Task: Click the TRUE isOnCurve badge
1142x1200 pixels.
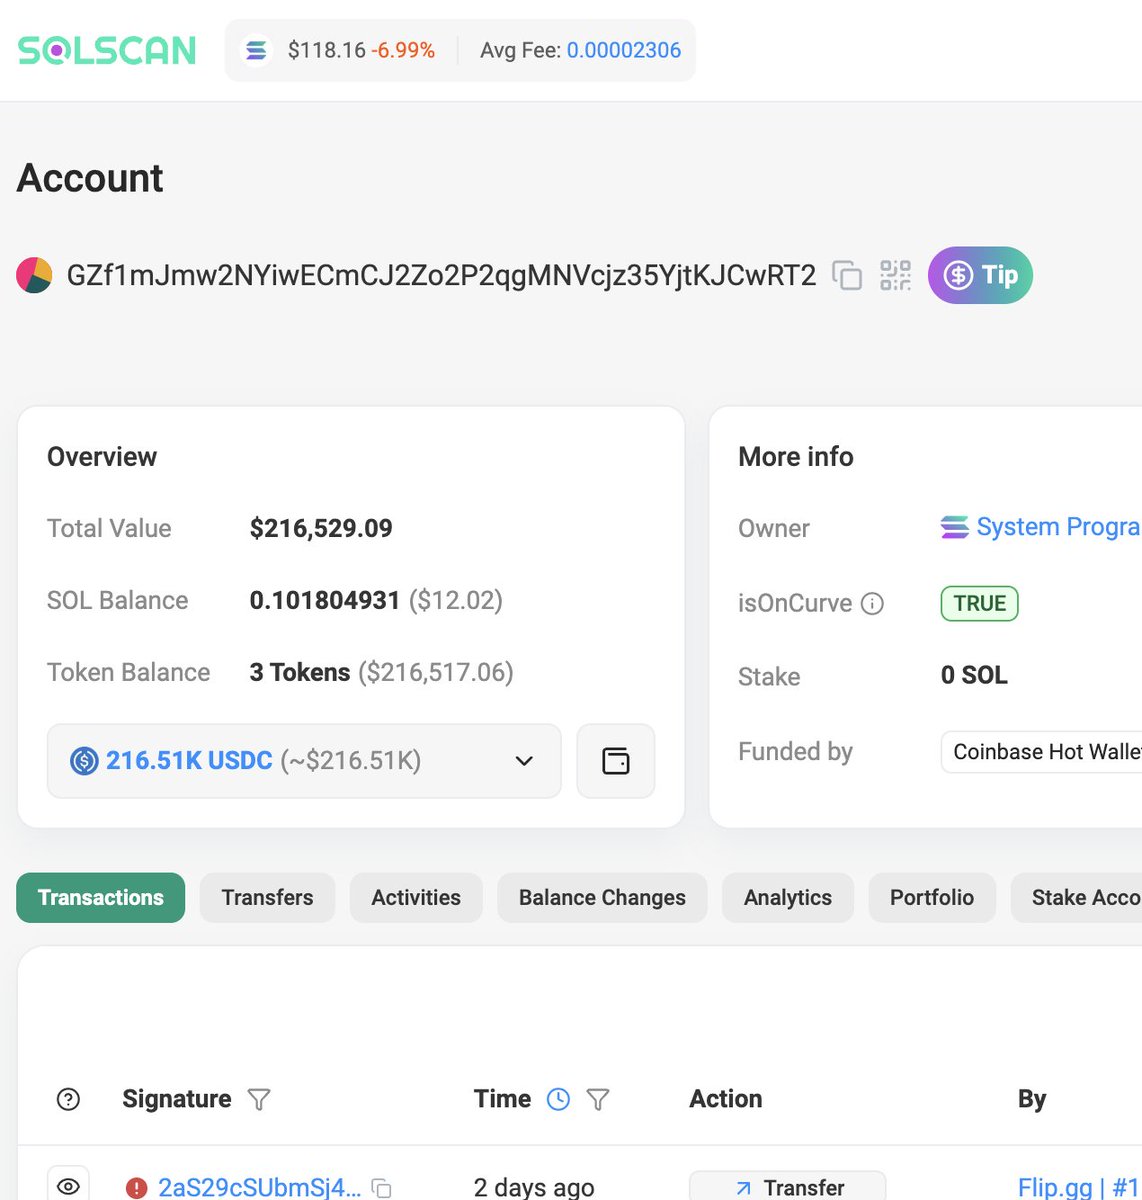Action: (980, 603)
